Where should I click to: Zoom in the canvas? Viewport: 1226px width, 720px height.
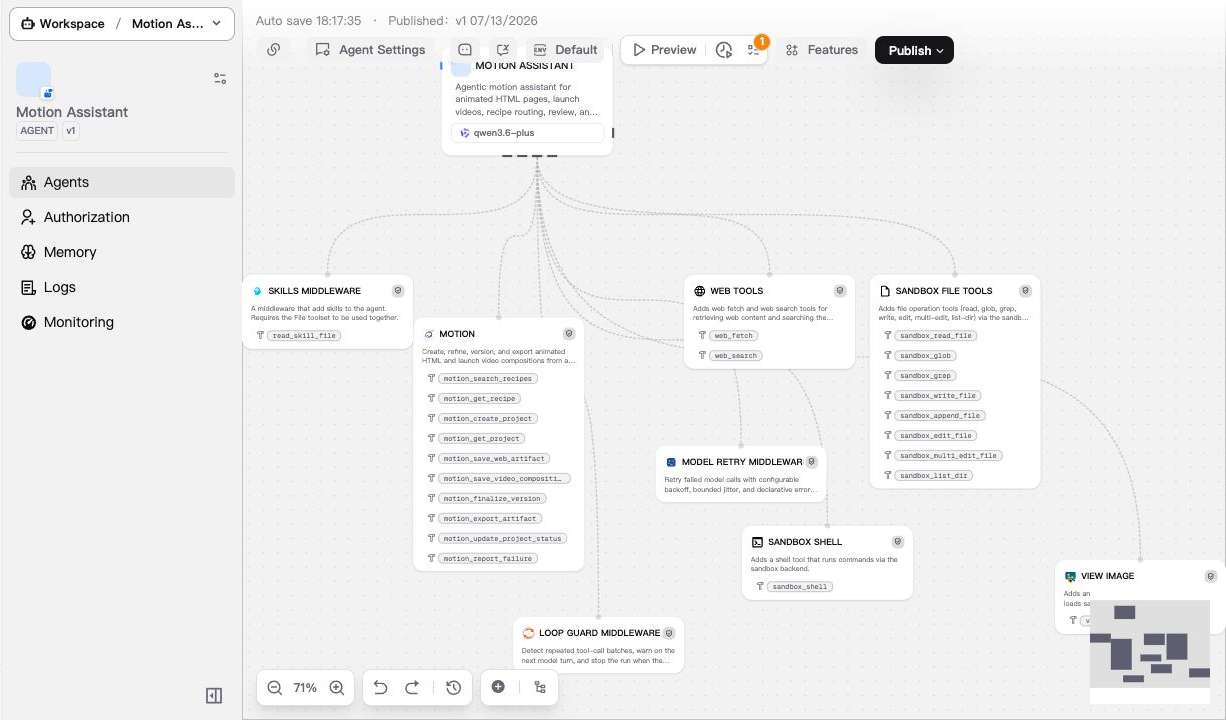point(337,688)
